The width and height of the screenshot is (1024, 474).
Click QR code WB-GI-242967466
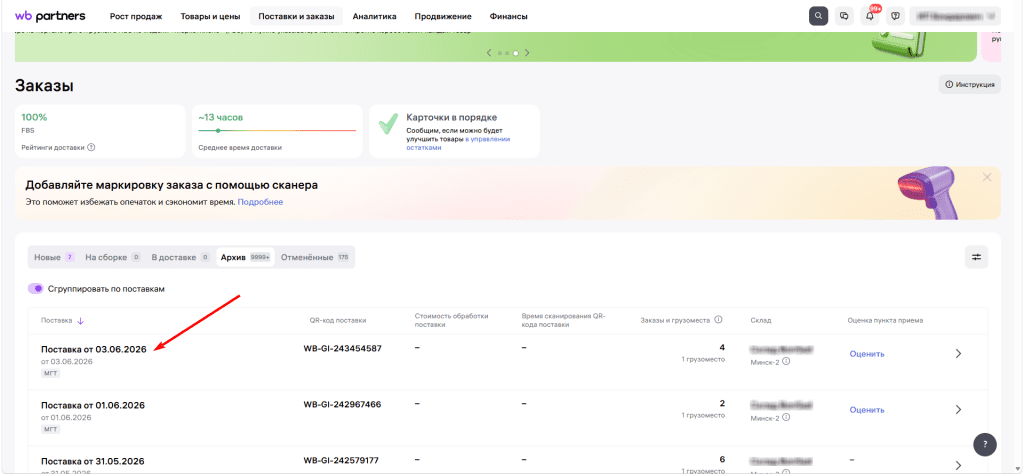click(x=342, y=405)
